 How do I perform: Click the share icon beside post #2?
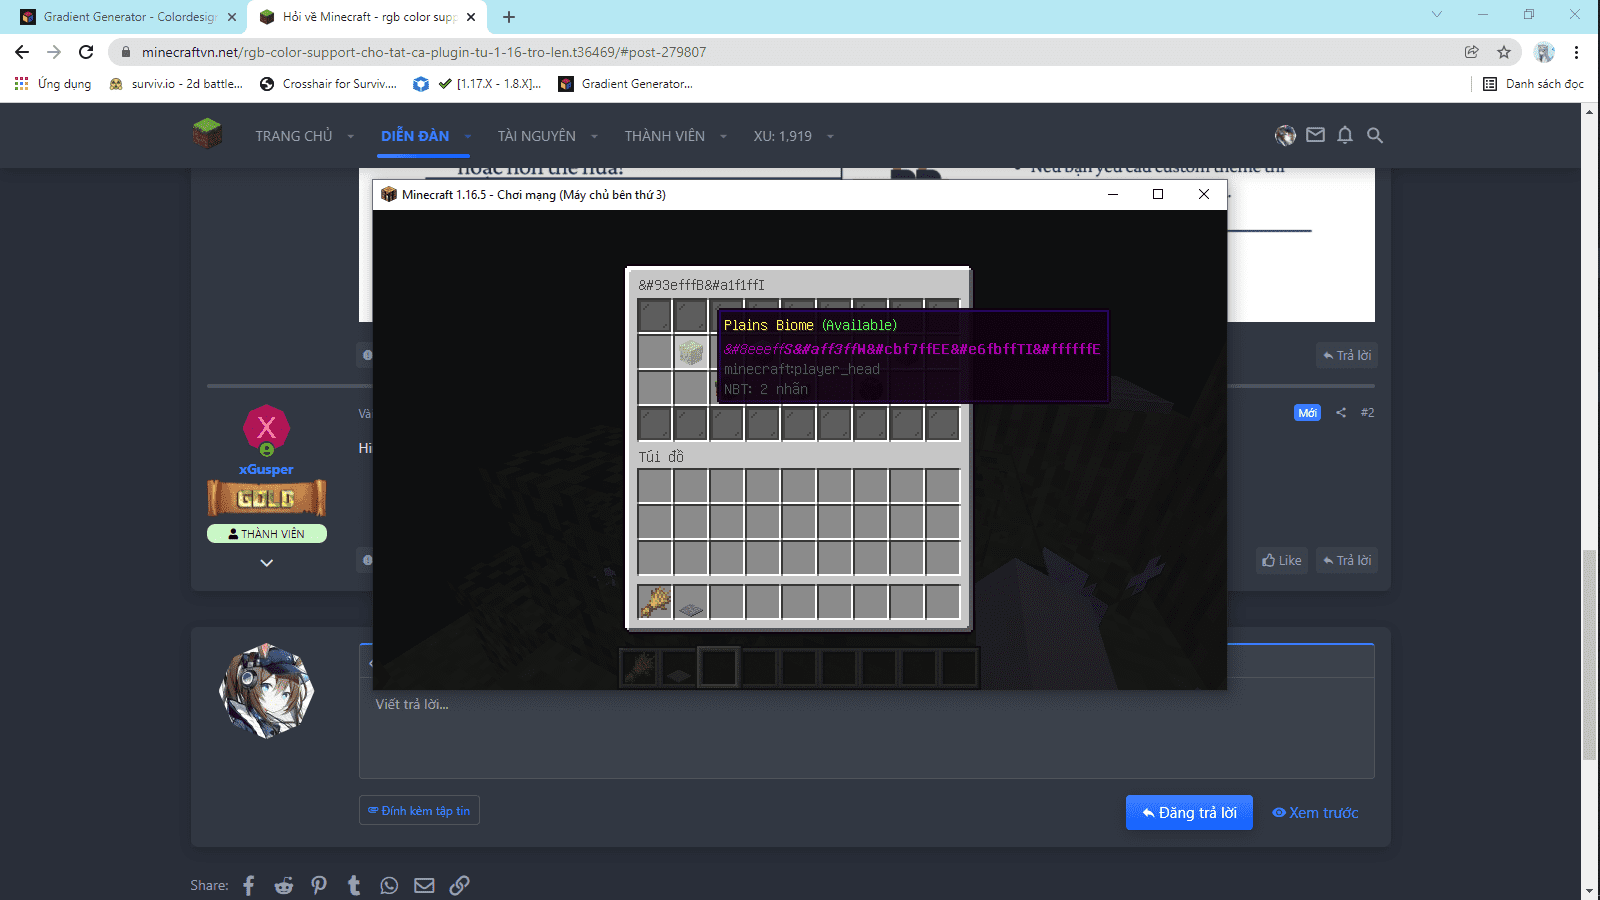[x=1341, y=412]
